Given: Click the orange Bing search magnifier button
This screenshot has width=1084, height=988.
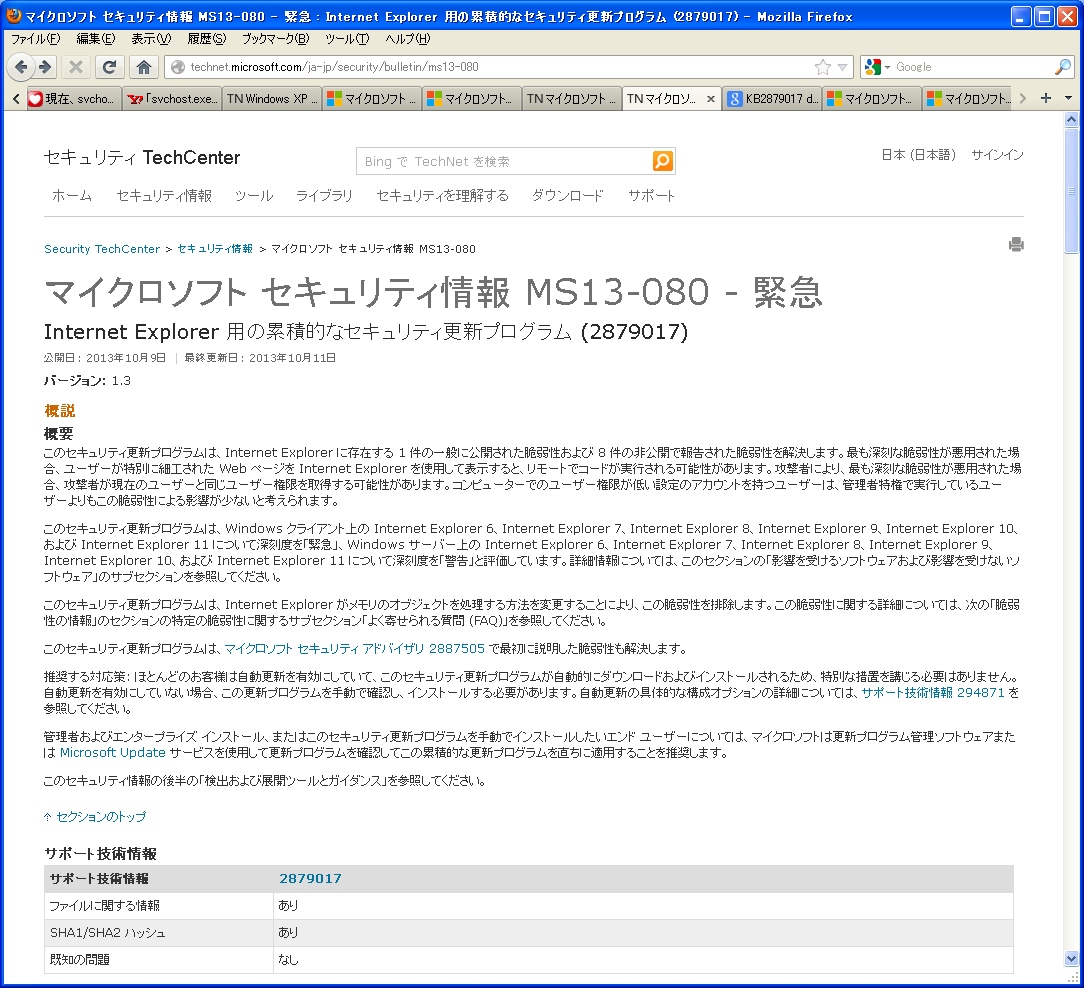Looking at the screenshot, I should coord(662,161).
